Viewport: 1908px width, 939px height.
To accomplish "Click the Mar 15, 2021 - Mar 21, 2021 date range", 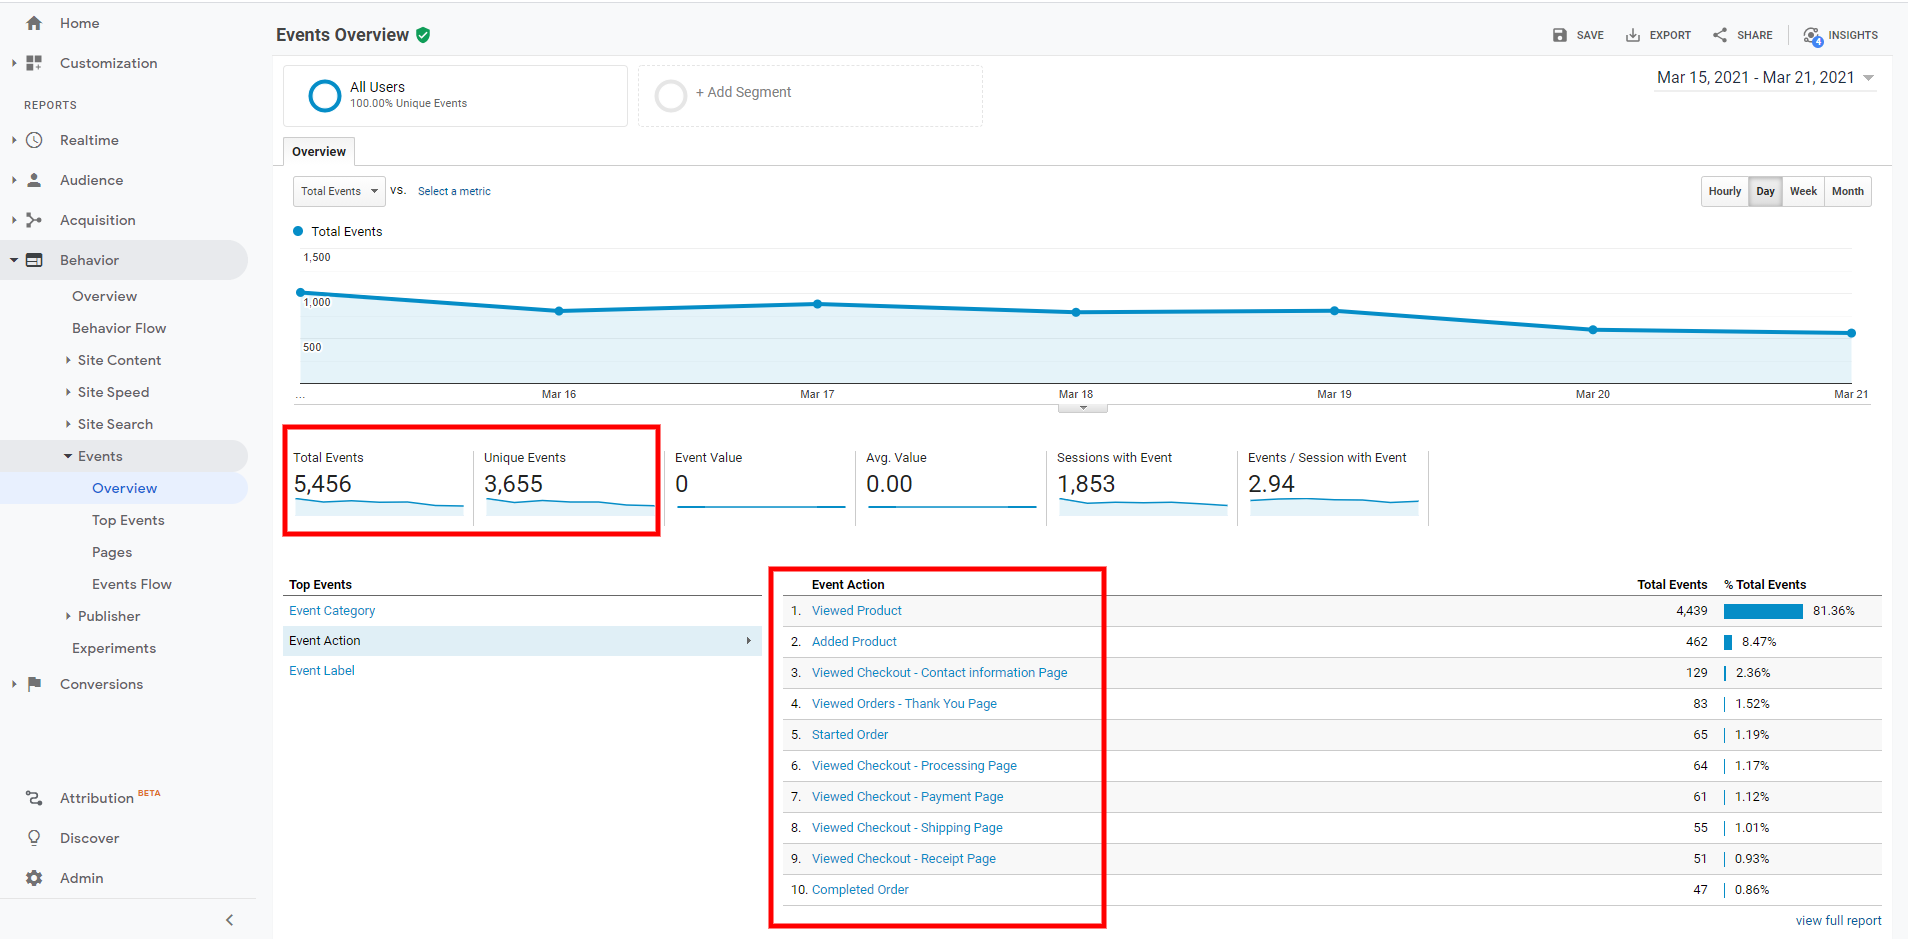I will 1755,78.
